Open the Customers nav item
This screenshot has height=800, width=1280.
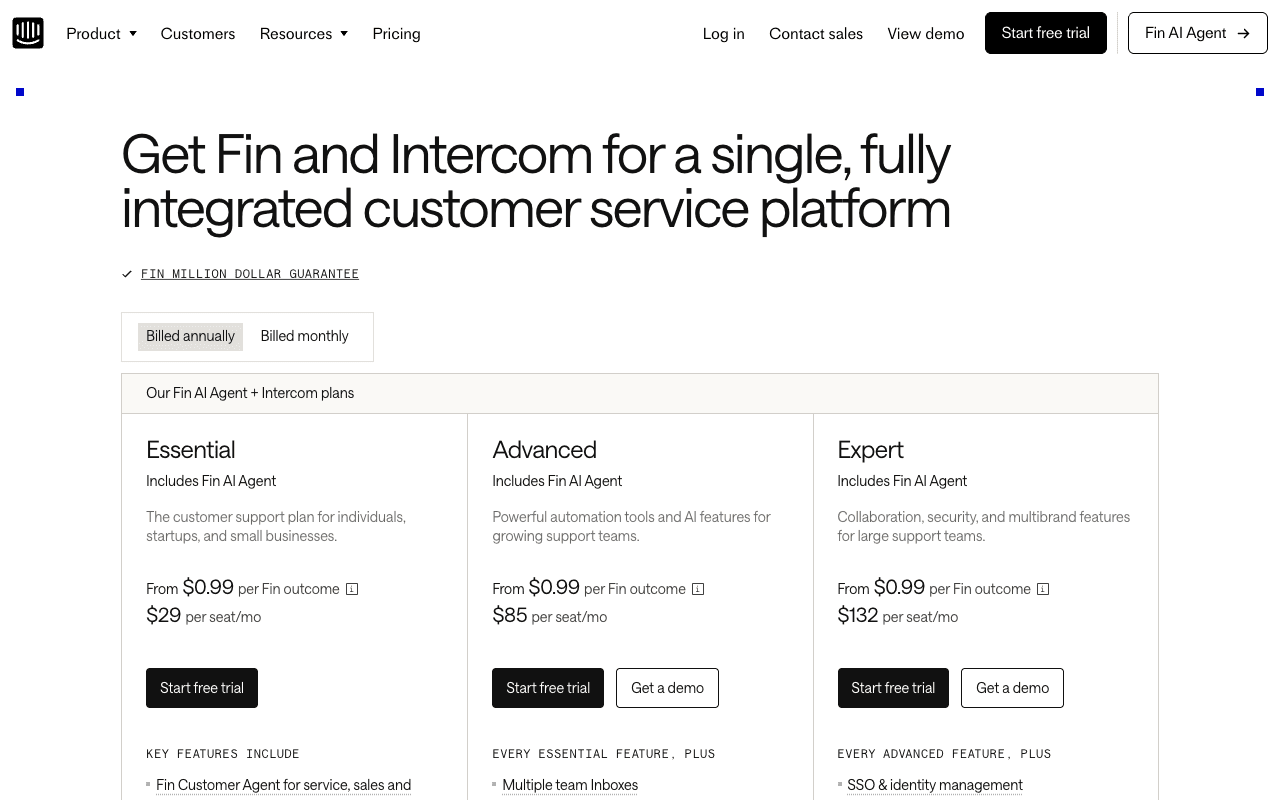pyautogui.click(x=198, y=33)
